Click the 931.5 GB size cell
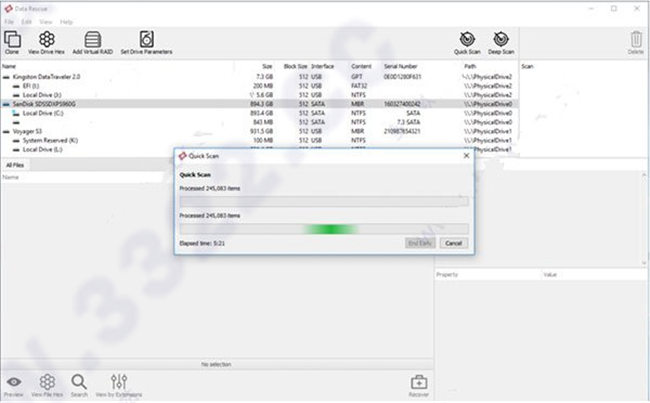The width and height of the screenshot is (650, 403). pos(262,131)
